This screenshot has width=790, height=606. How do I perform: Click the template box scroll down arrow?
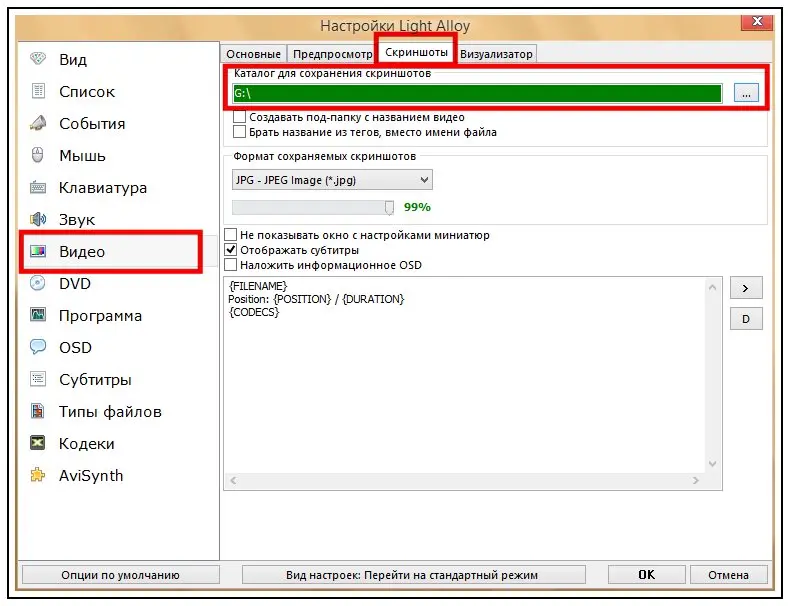[x=712, y=463]
